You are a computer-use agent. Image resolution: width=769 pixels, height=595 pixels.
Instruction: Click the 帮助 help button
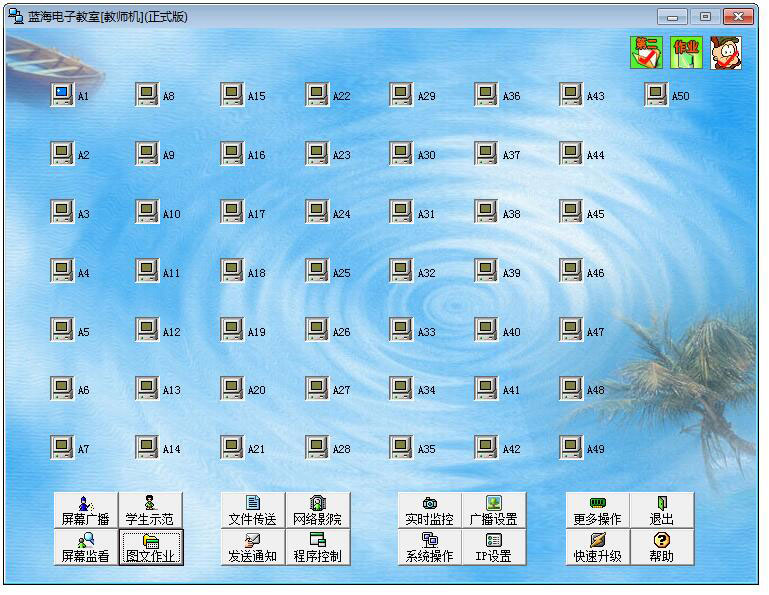click(661, 547)
